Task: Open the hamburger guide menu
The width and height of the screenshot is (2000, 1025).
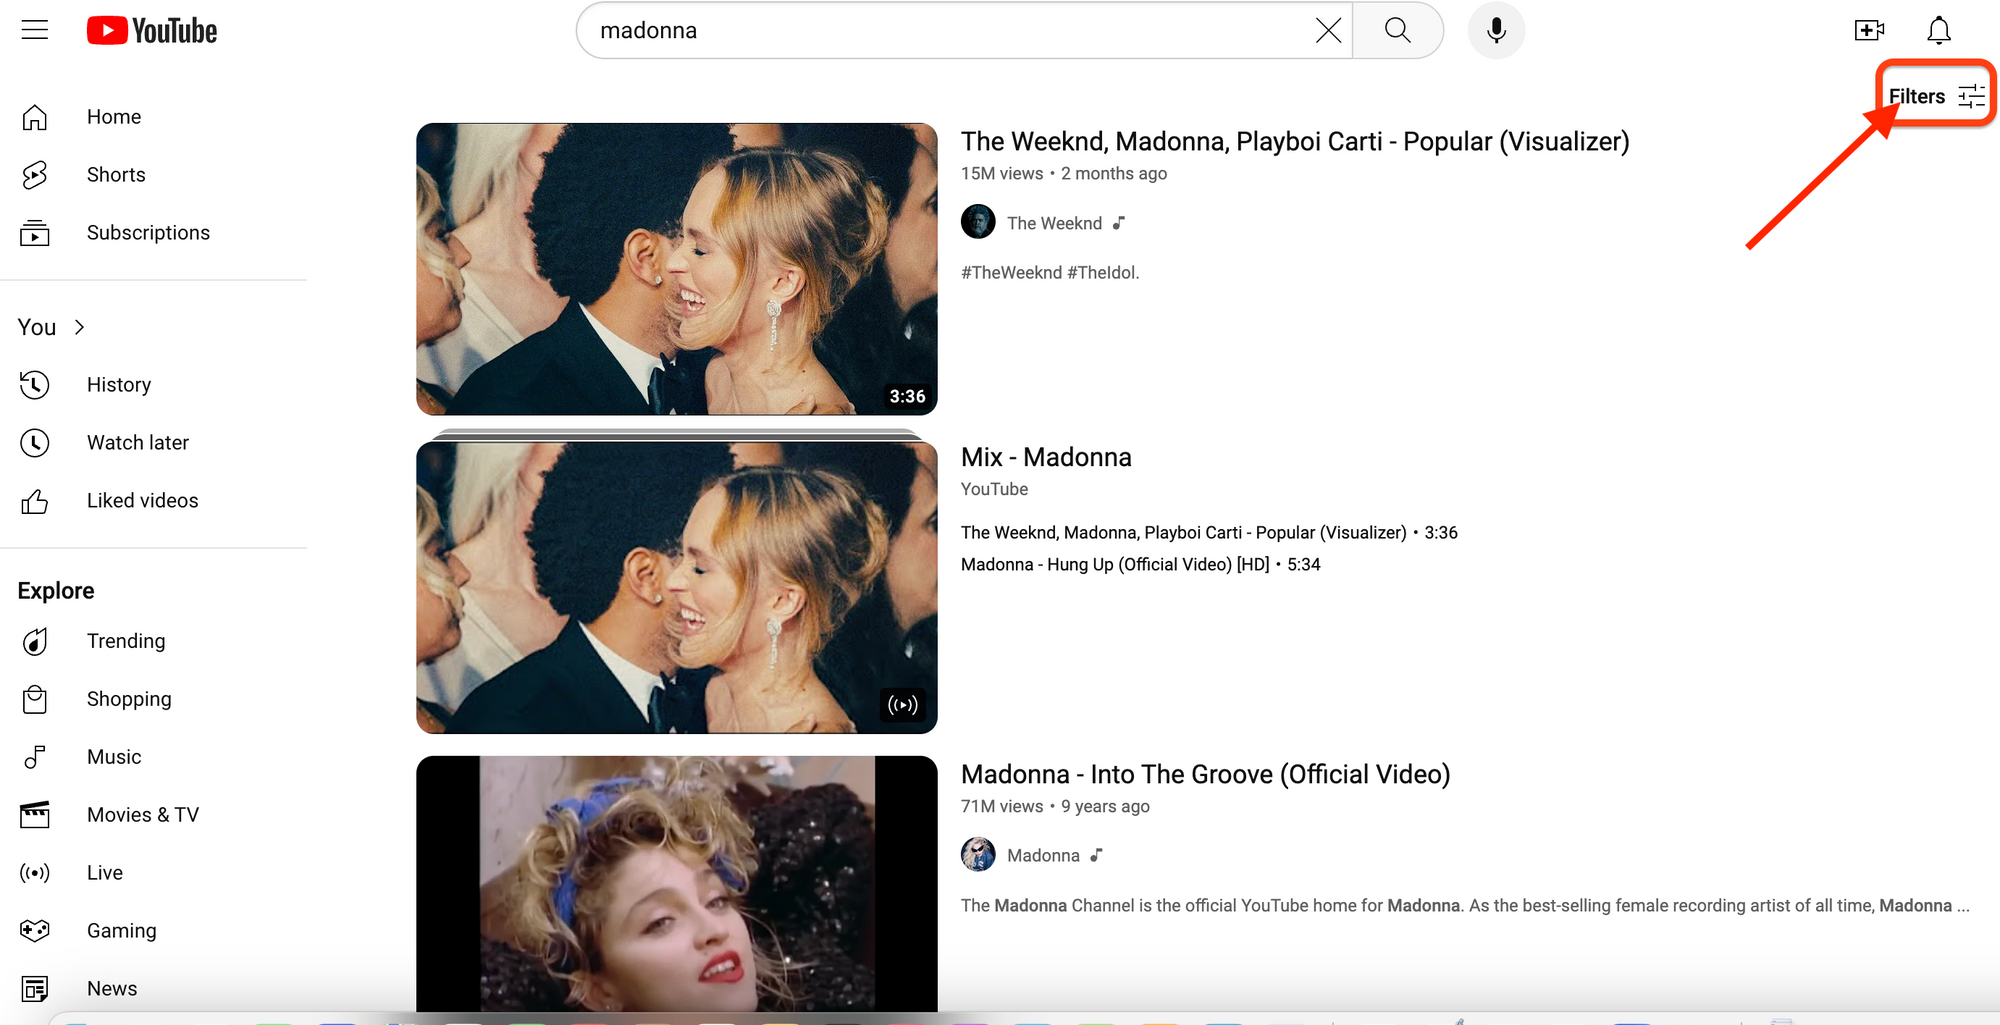Action: coord(35,30)
